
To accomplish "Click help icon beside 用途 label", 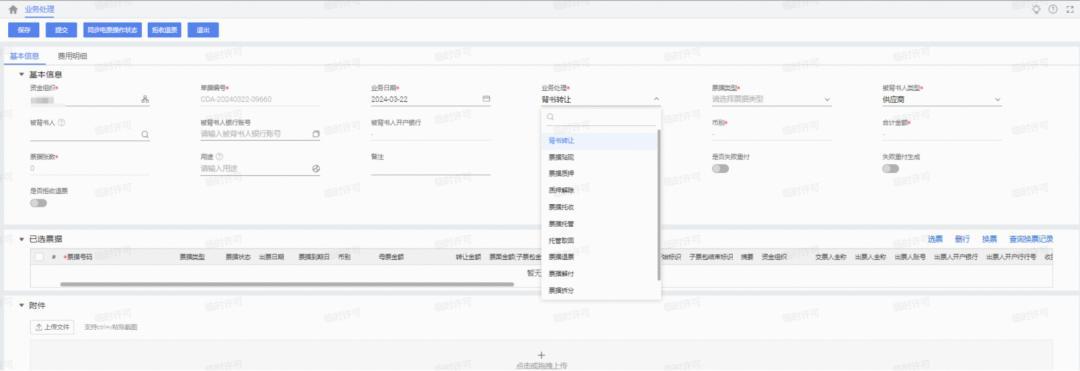I will [x=219, y=157].
